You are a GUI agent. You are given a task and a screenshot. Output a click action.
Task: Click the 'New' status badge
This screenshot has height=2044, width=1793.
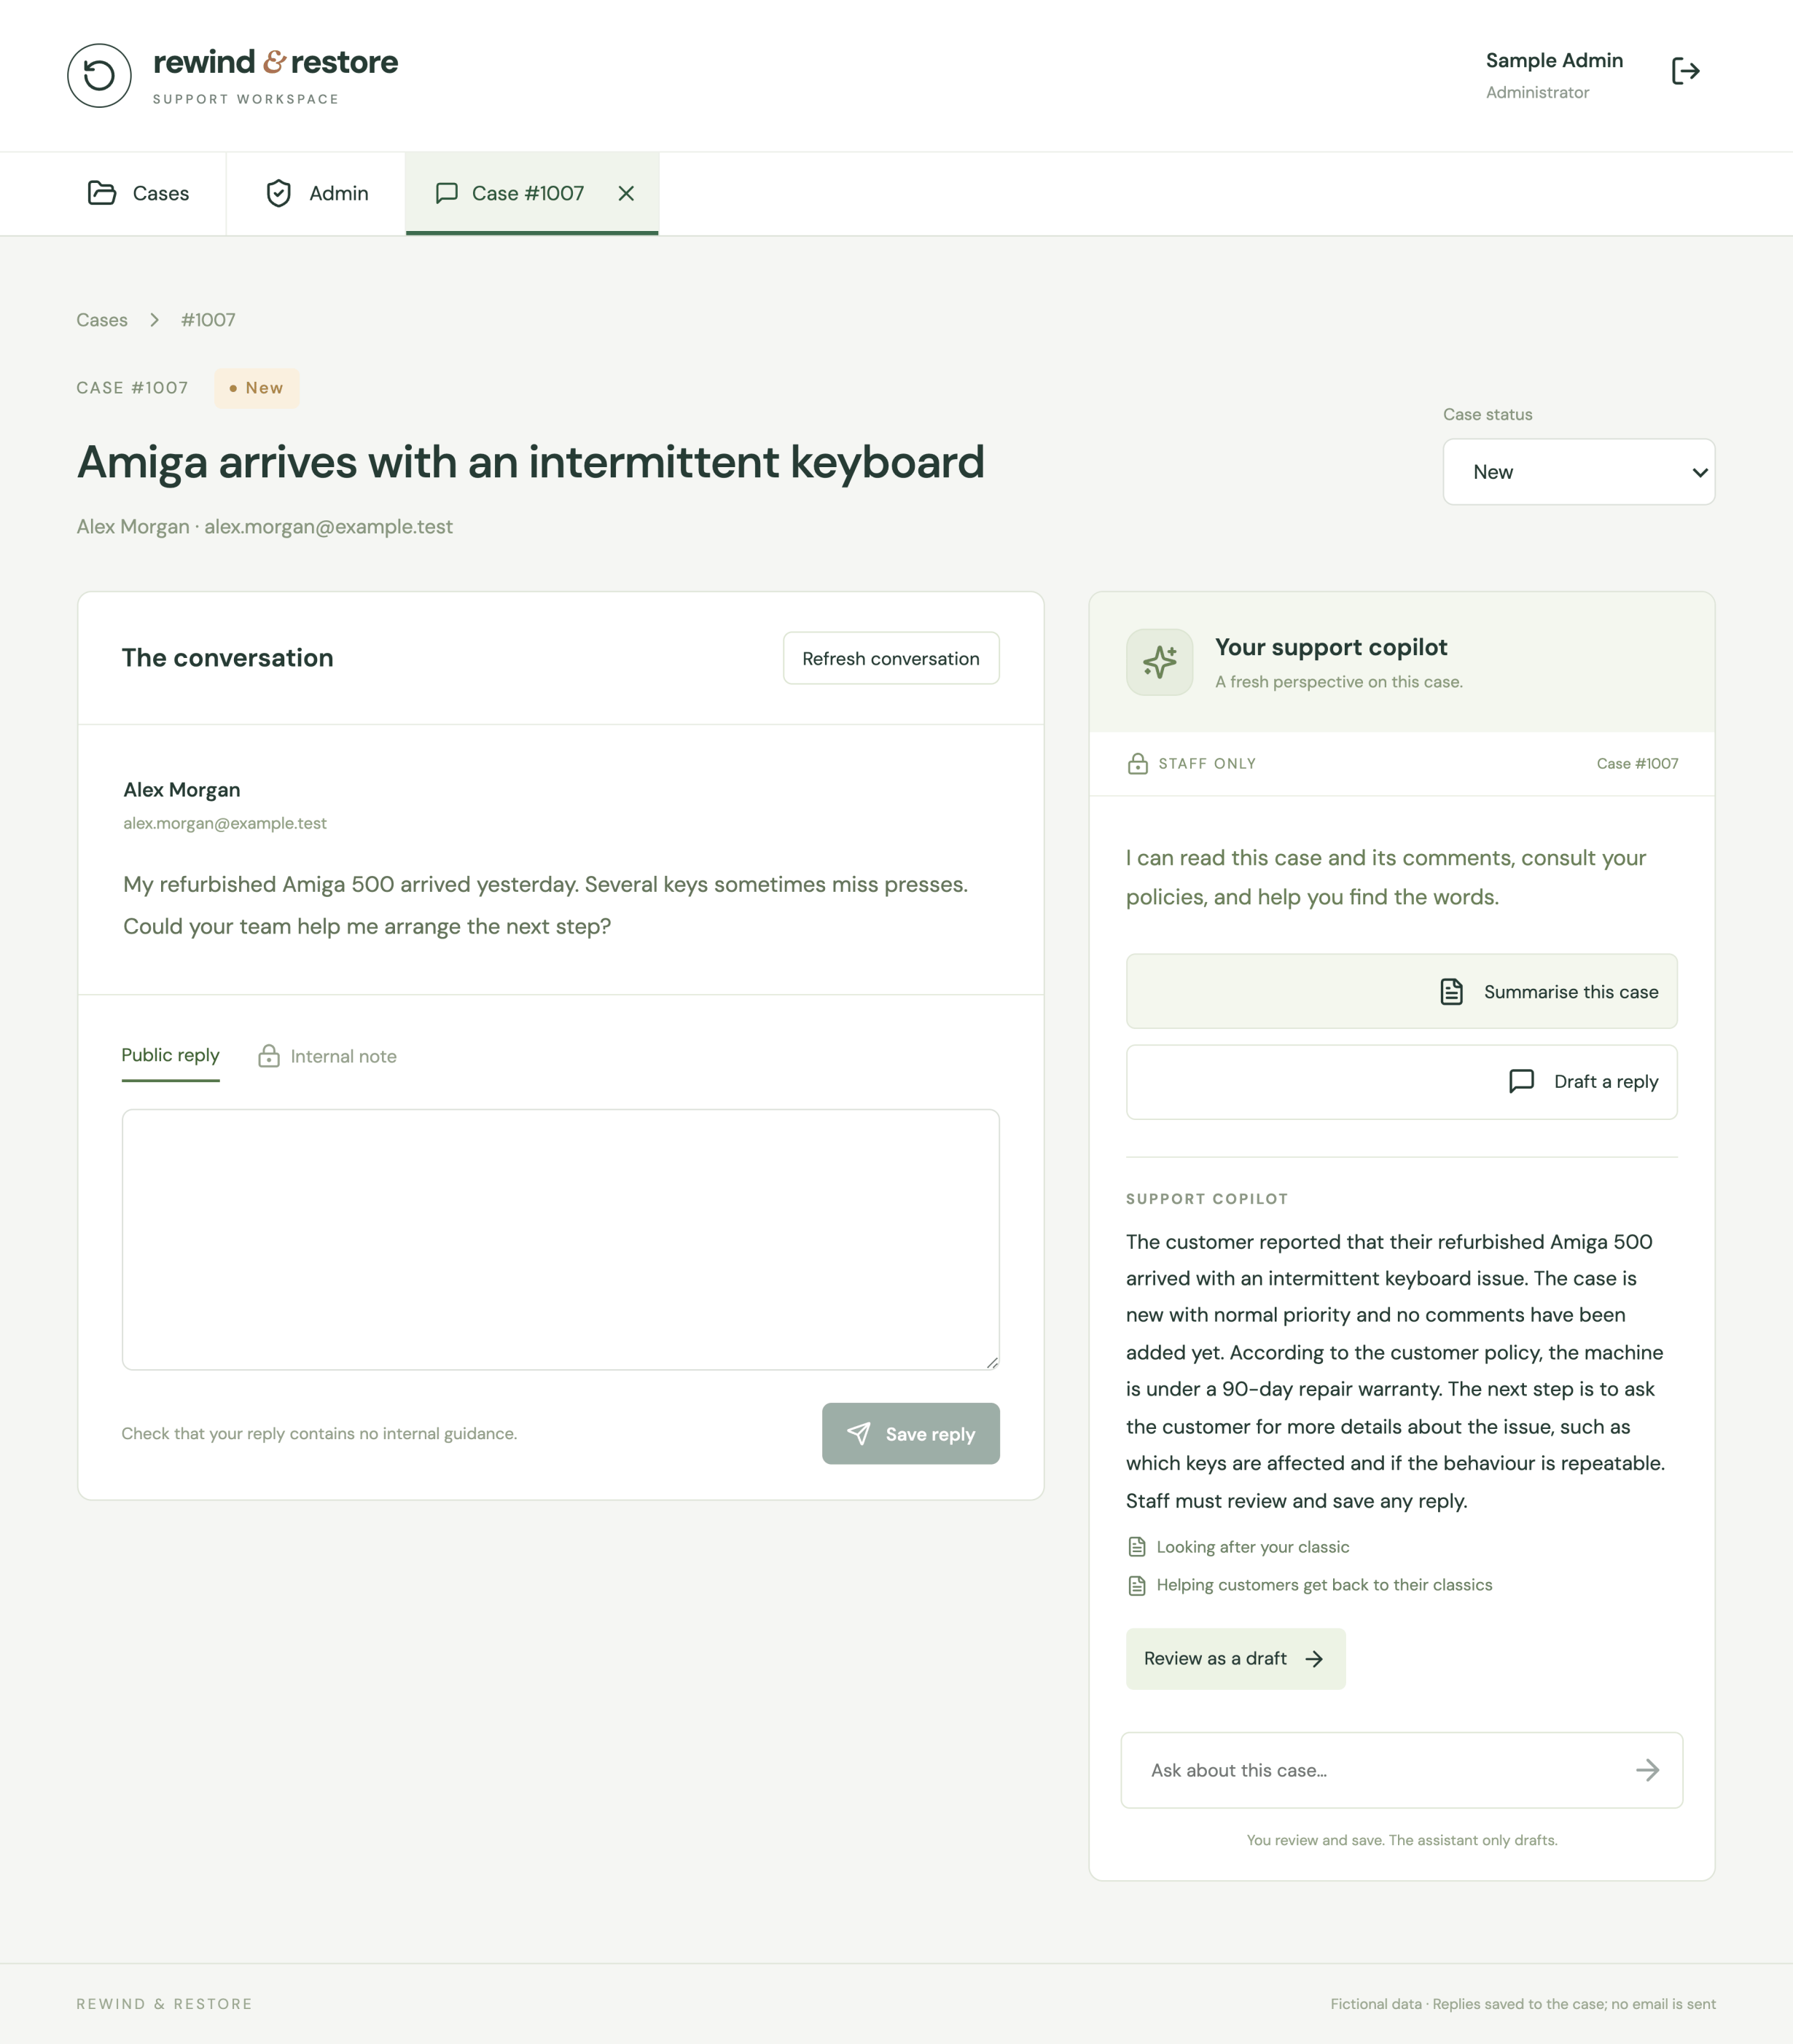[256, 388]
